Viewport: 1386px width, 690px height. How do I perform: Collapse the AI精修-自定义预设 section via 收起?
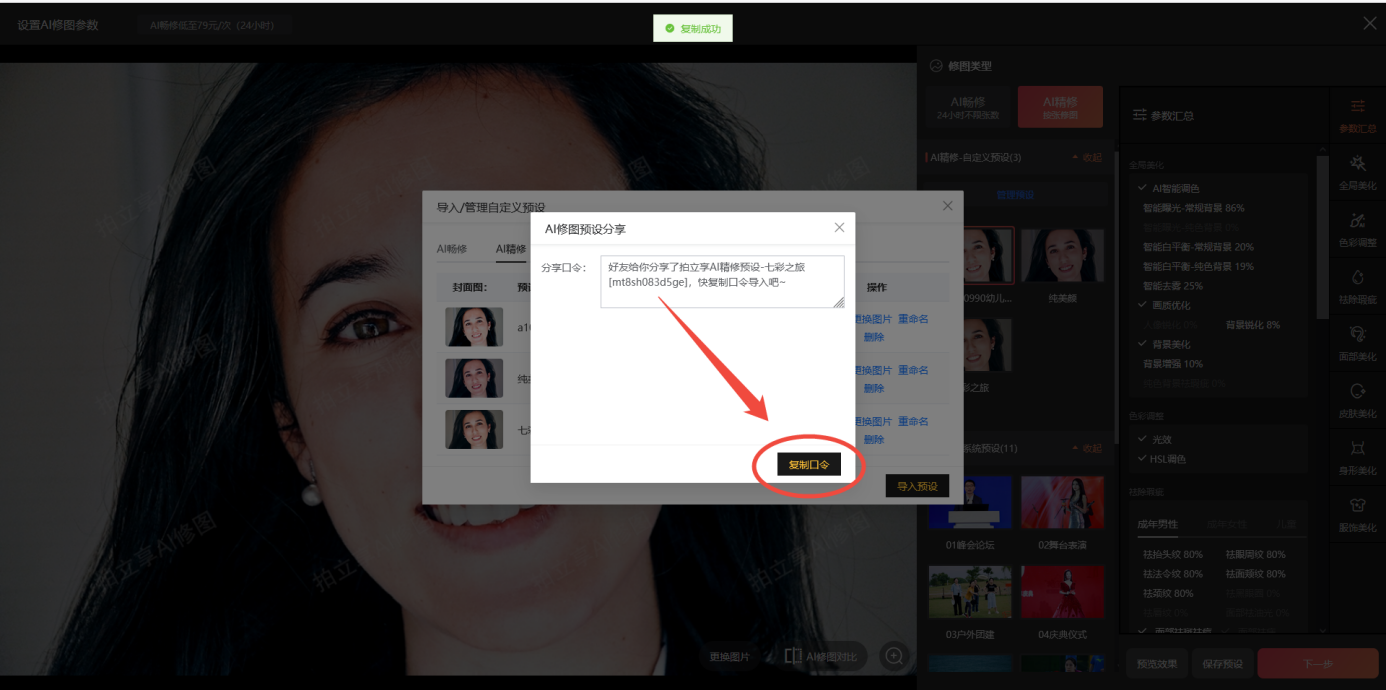click(1086, 158)
